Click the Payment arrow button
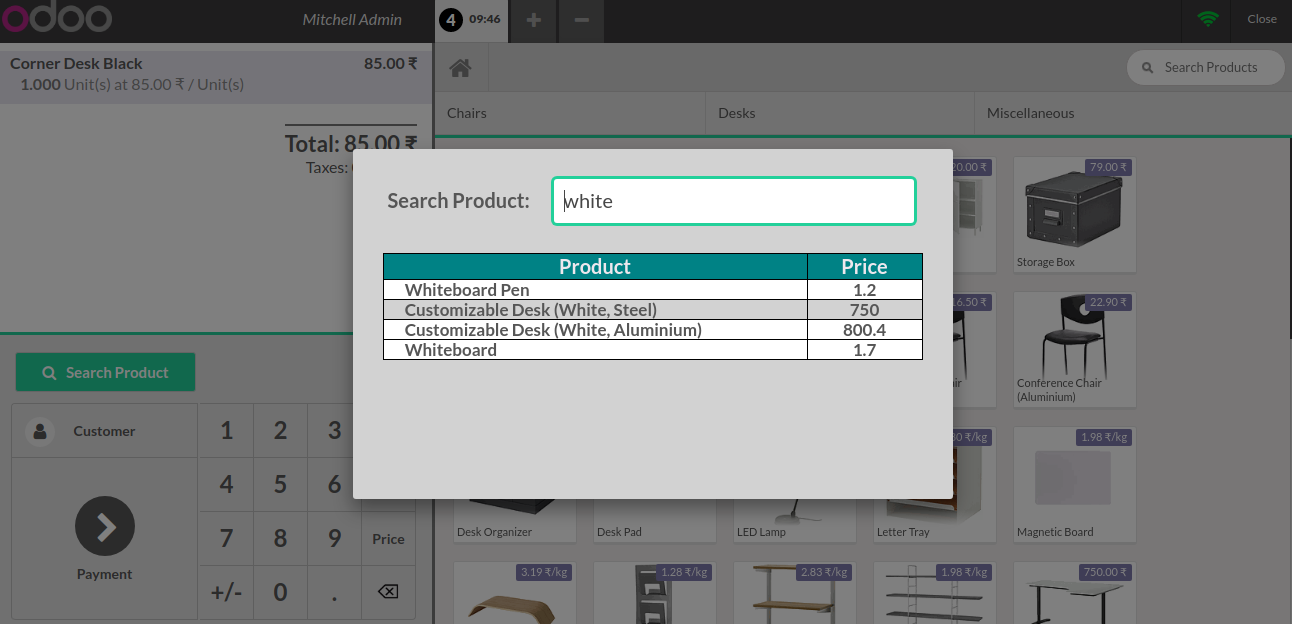1292x624 pixels. click(105, 526)
